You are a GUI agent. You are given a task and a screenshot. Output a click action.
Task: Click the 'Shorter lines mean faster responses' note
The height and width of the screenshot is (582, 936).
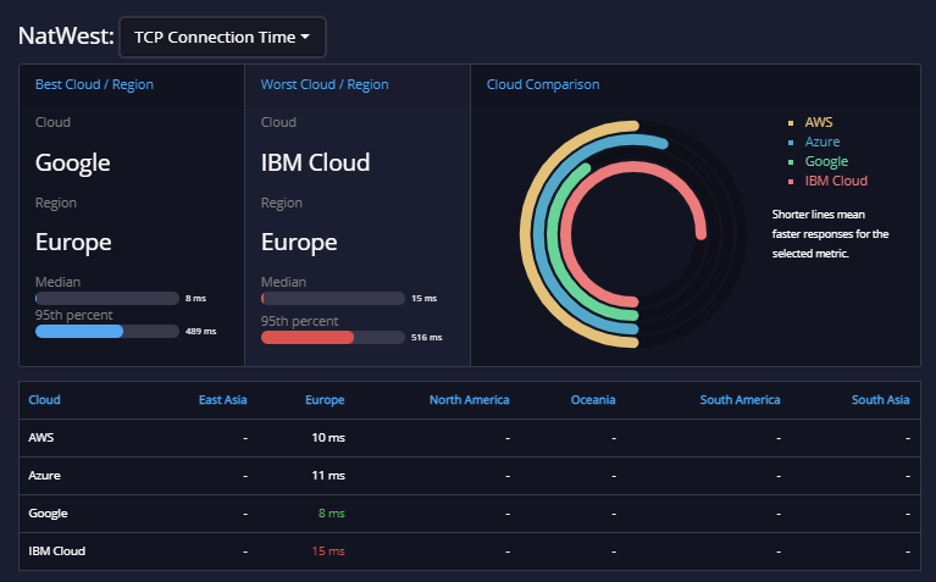coord(830,234)
